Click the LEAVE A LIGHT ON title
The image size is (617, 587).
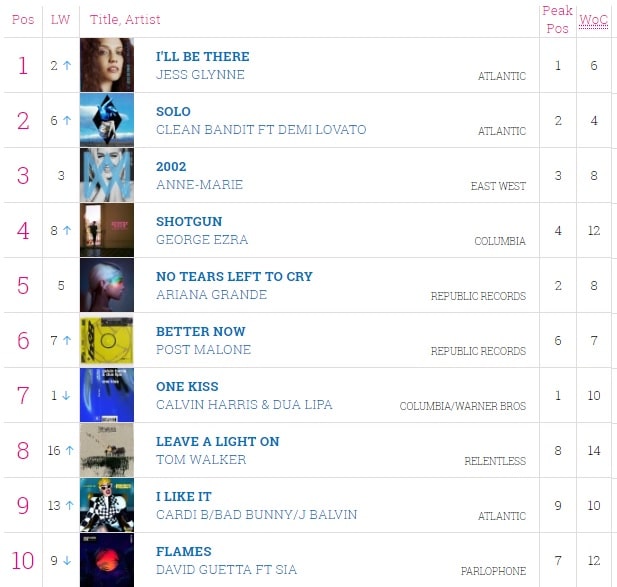coord(218,442)
